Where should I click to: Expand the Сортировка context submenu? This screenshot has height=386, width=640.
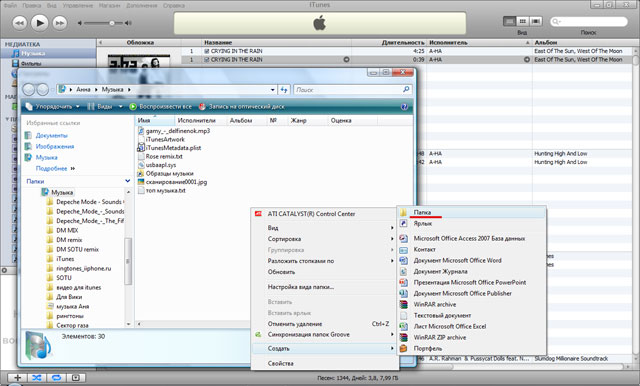[x=324, y=239]
